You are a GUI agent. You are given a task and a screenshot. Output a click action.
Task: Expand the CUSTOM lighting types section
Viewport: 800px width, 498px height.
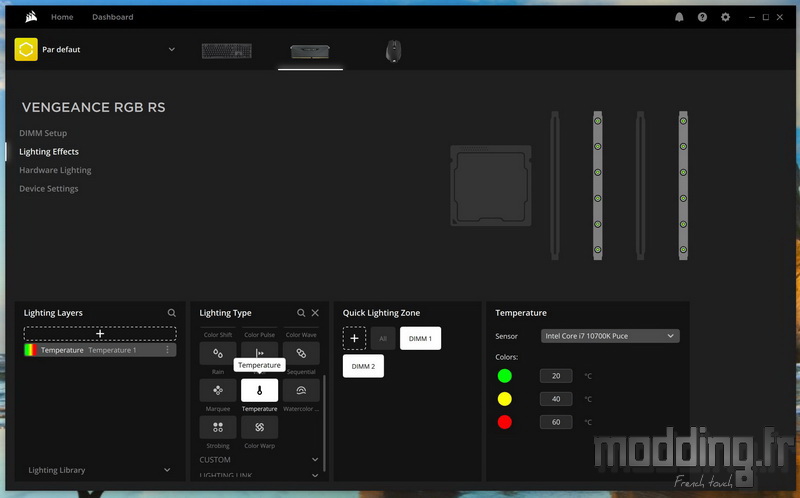[315, 460]
